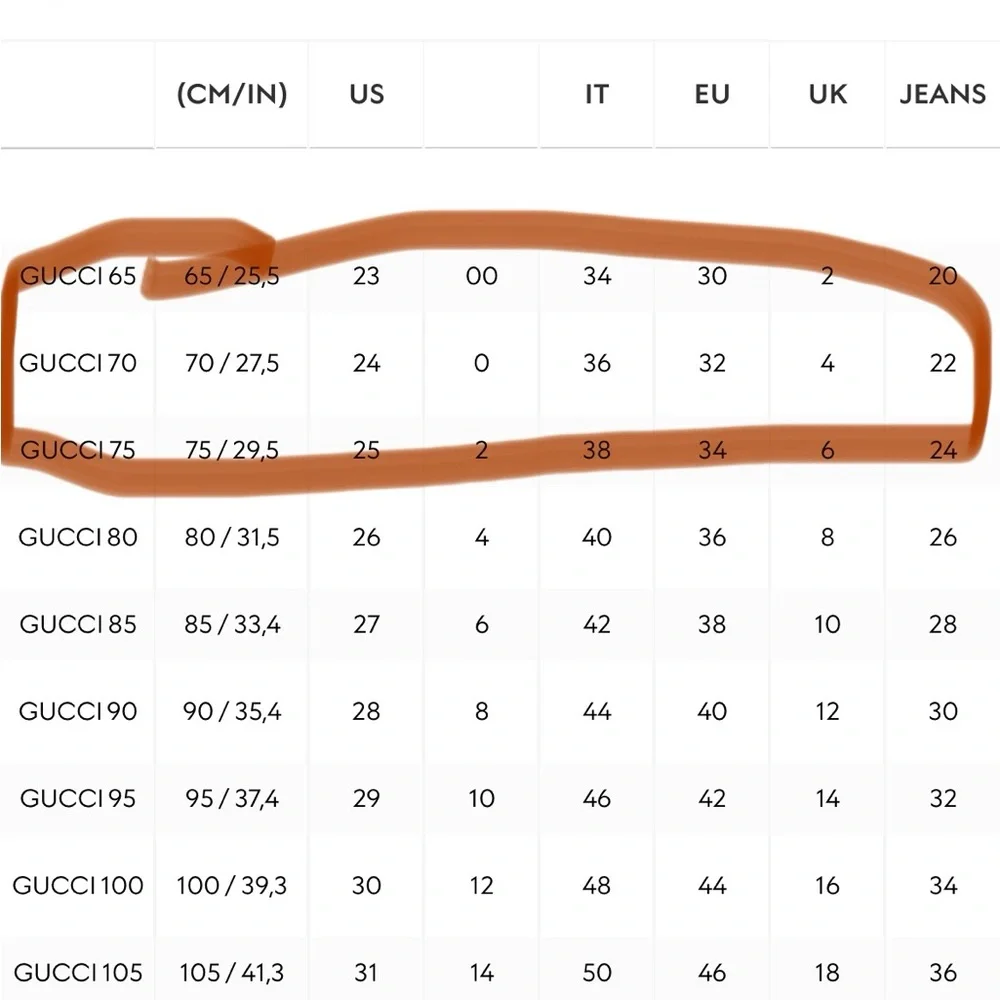Select the GUCCI 80 row label
1000x1000 pixels.
(77, 537)
